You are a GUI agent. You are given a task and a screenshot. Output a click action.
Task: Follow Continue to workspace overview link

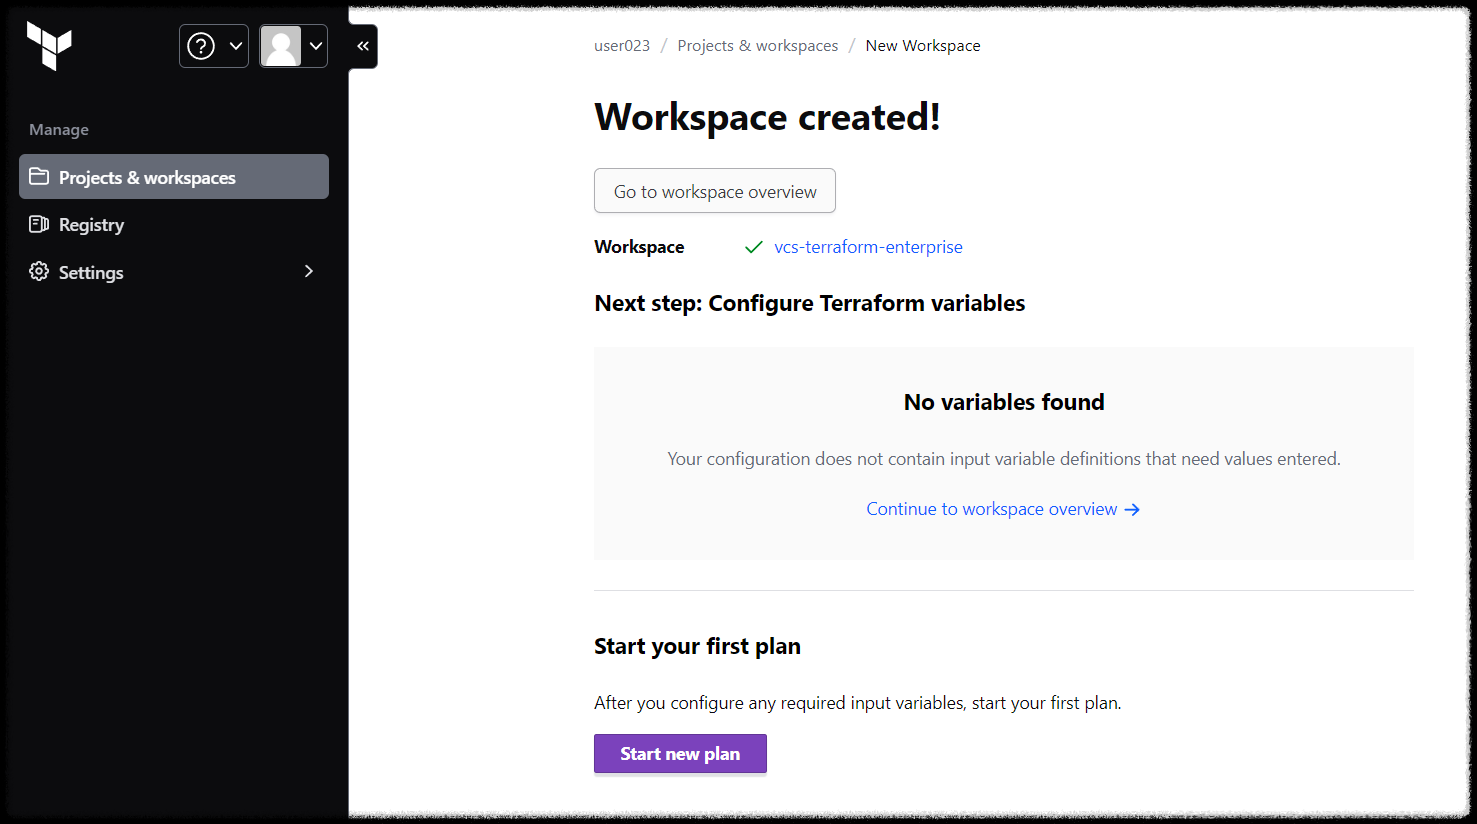coord(1003,509)
